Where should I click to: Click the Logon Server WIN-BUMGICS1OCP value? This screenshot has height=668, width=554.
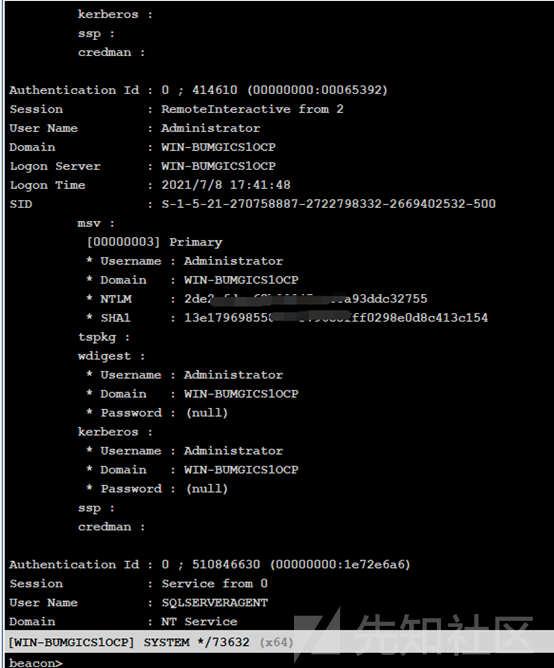(219, 166)
